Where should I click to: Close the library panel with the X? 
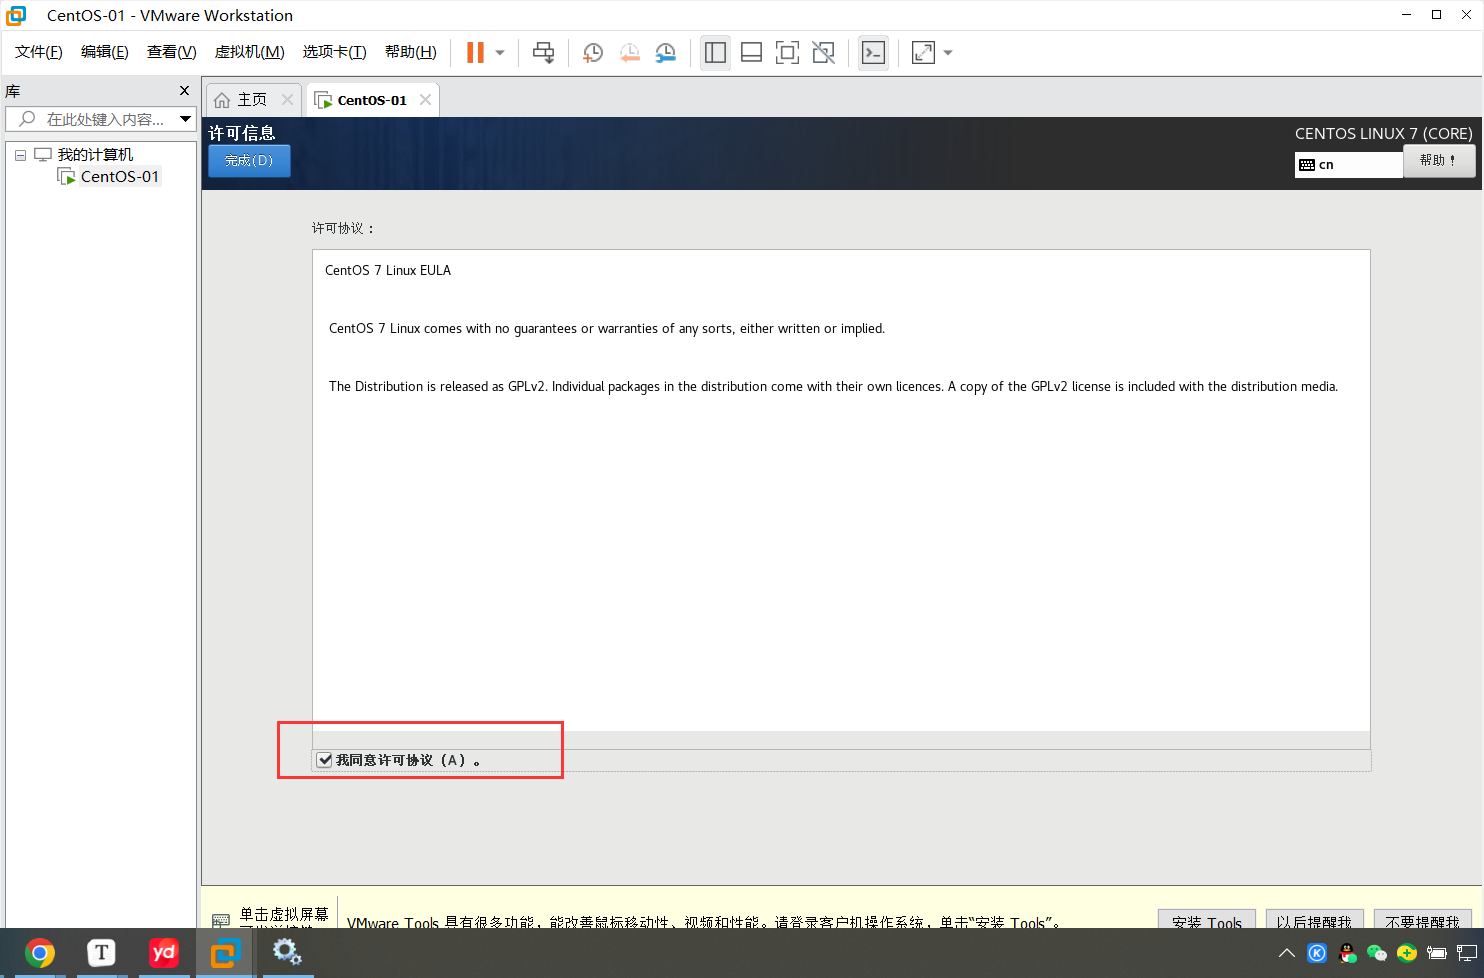click(184, 91)
